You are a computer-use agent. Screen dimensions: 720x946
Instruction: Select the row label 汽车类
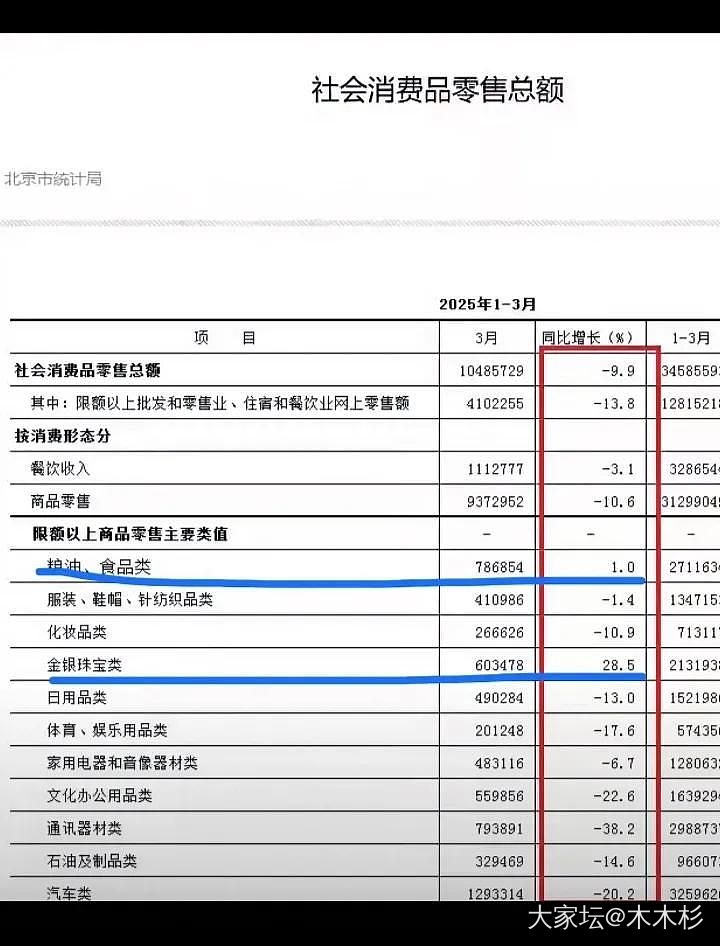69,893
